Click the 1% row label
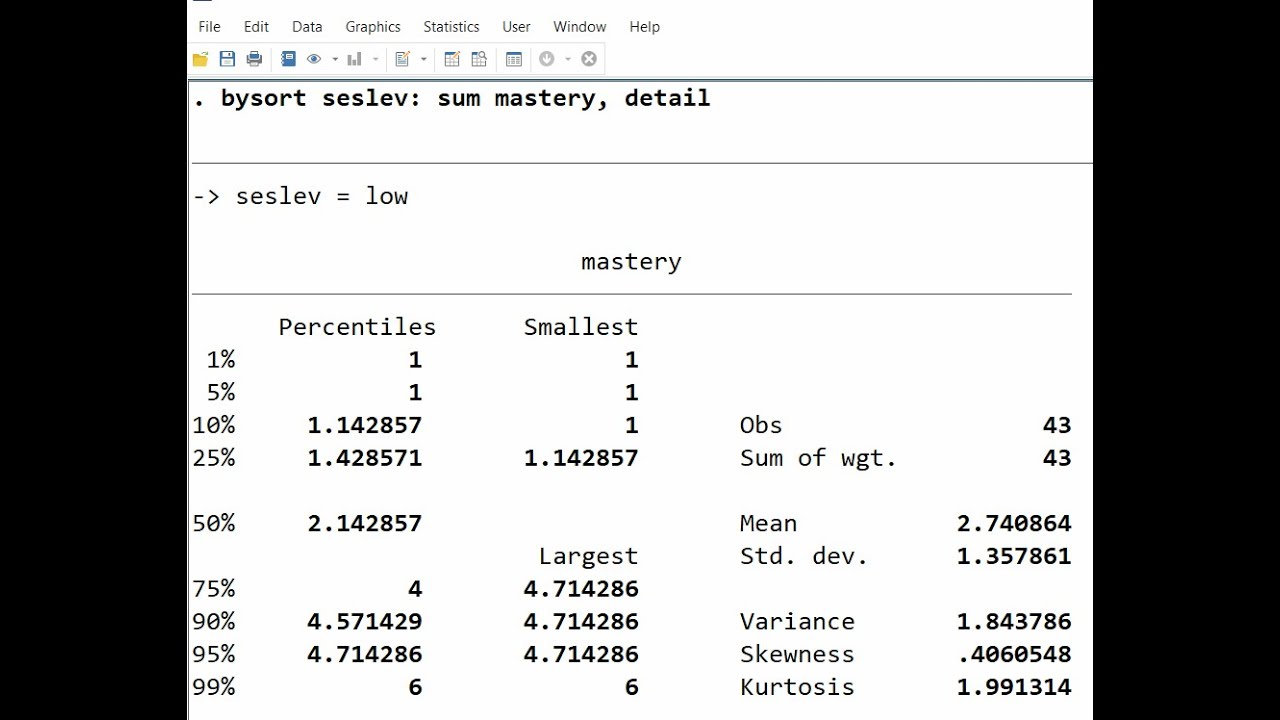 [x=221, y=360]
